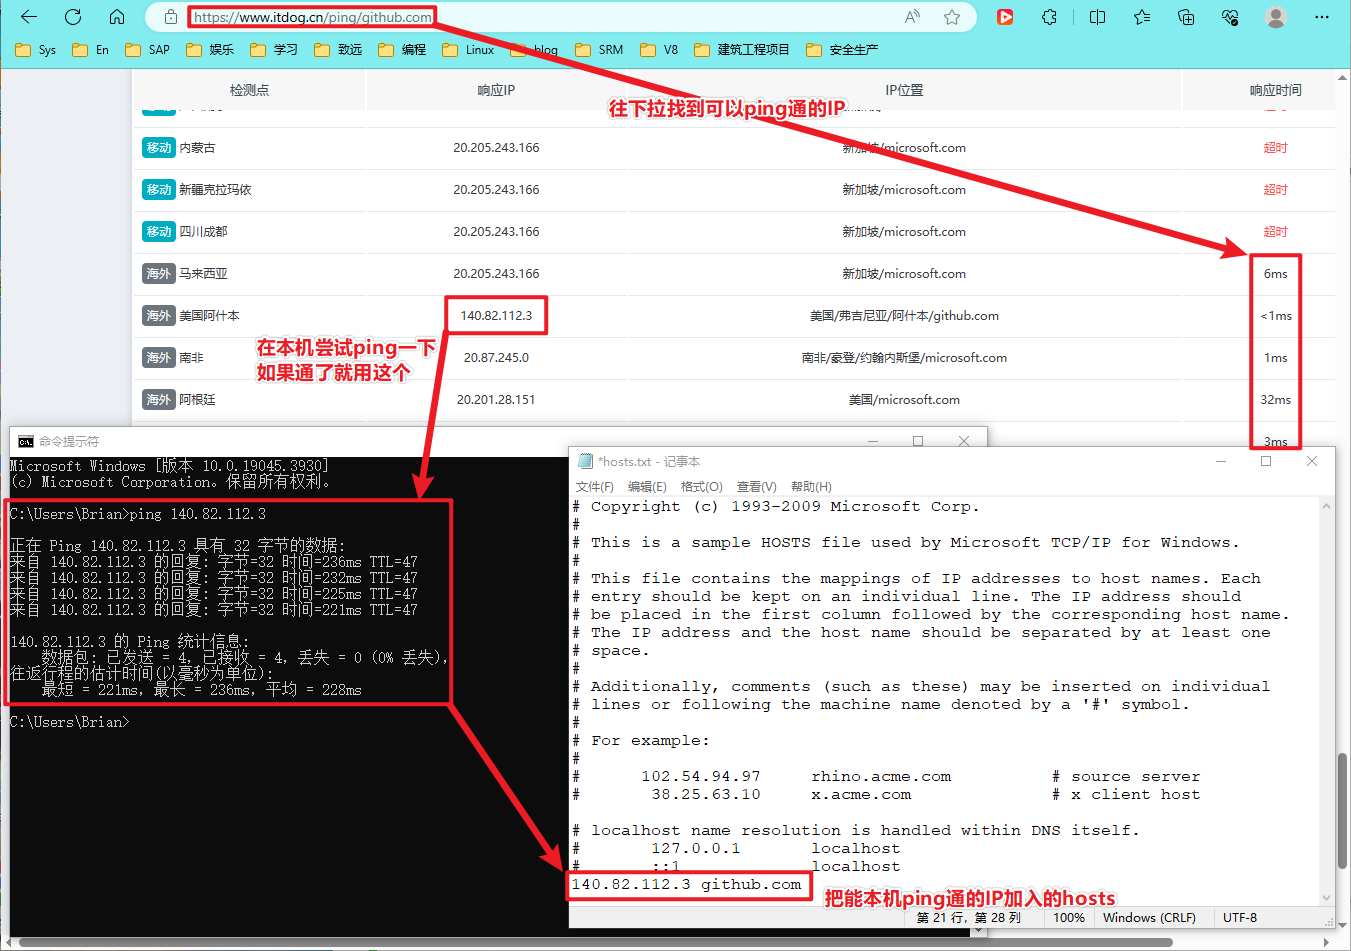
Task: Click the 响应IP column header
Action: click(496, 90)
